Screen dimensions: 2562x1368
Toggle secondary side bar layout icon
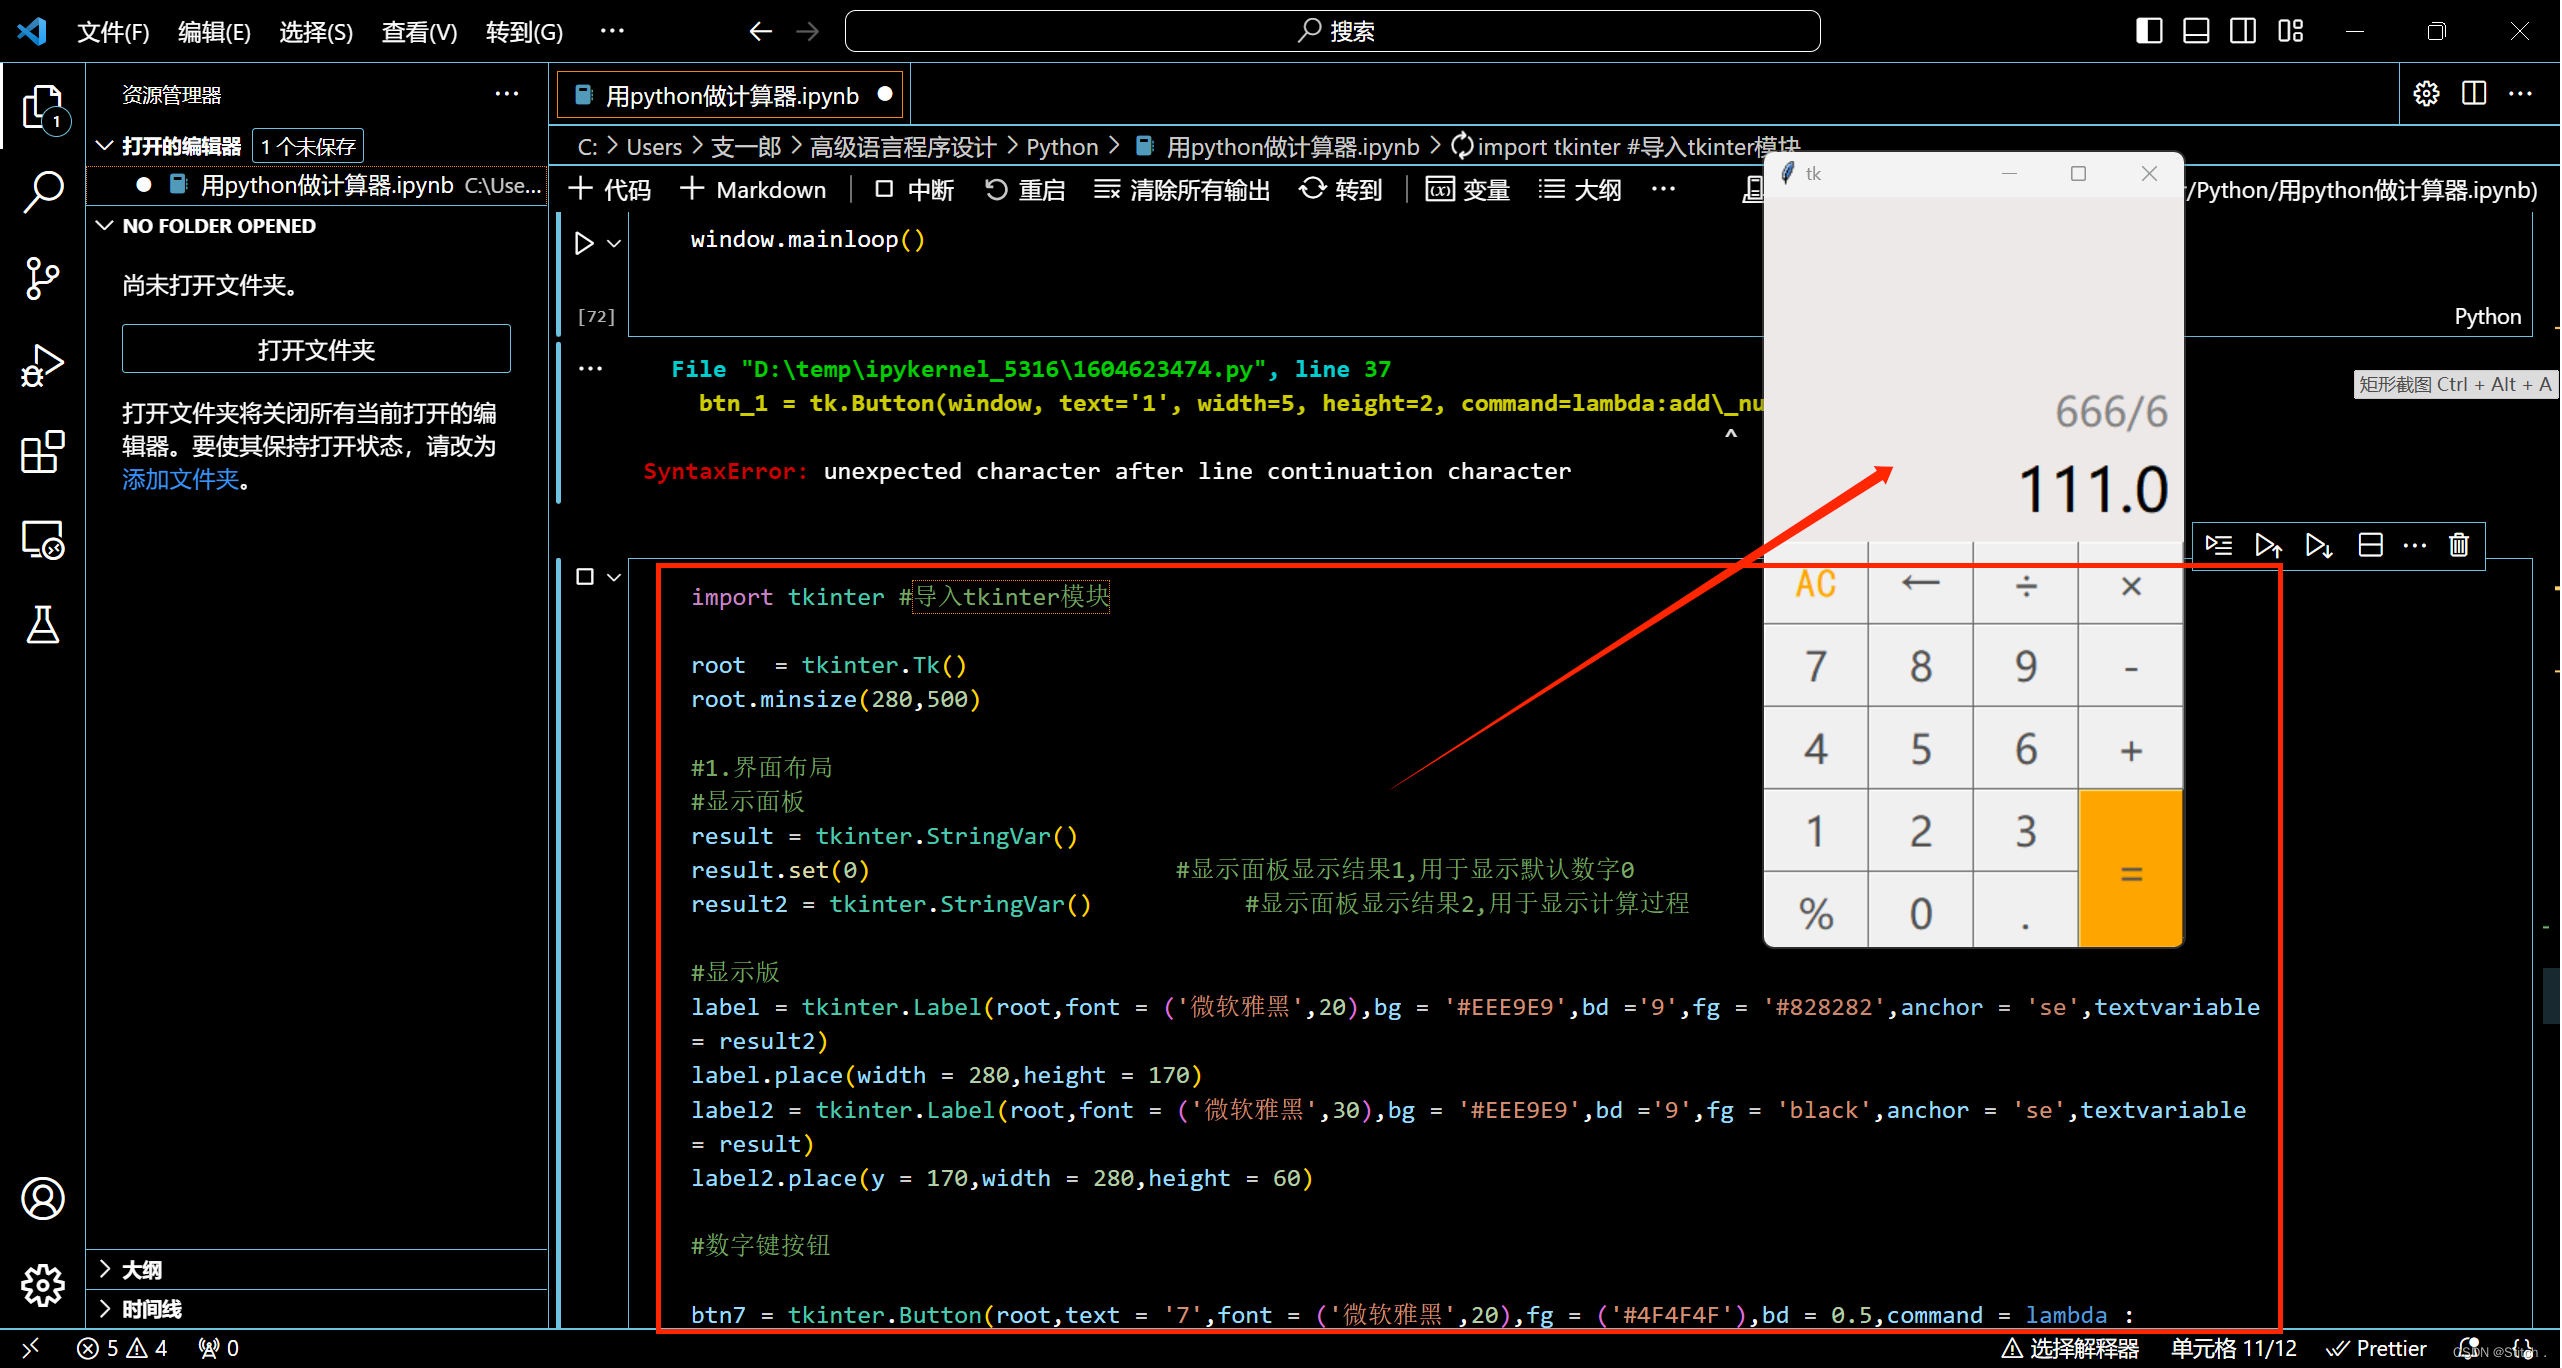coord(2243,31)
